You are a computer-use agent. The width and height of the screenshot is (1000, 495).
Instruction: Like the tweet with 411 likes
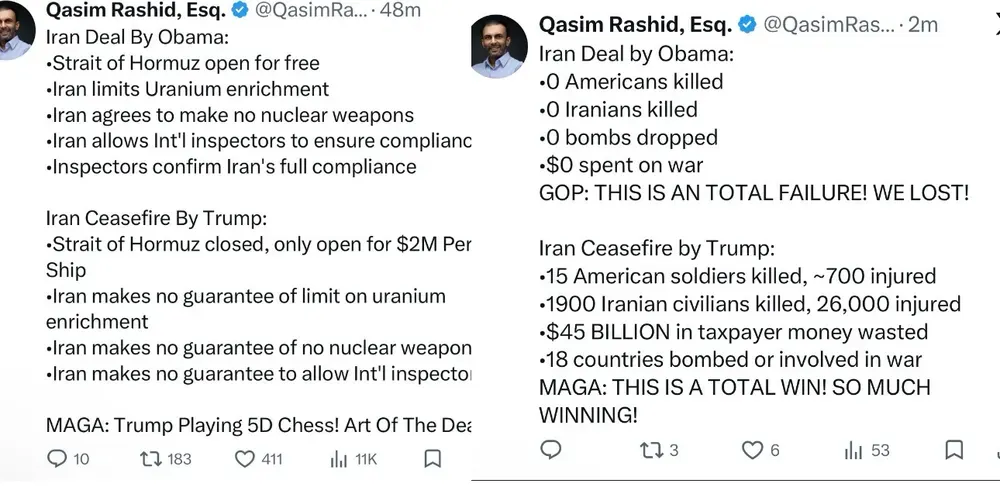[x=245, y=459]
